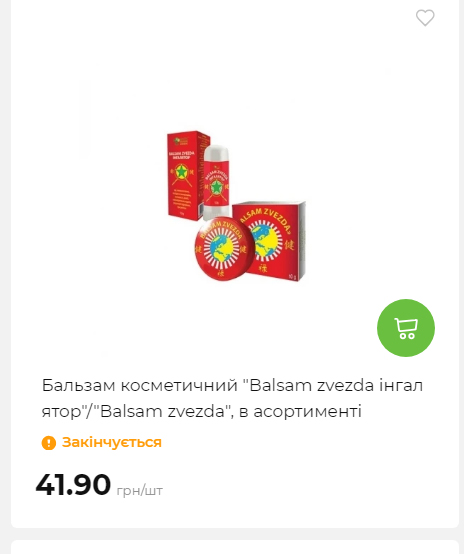
Task: Click the "Закінчується" low stock label
Action: pos(112,442)
